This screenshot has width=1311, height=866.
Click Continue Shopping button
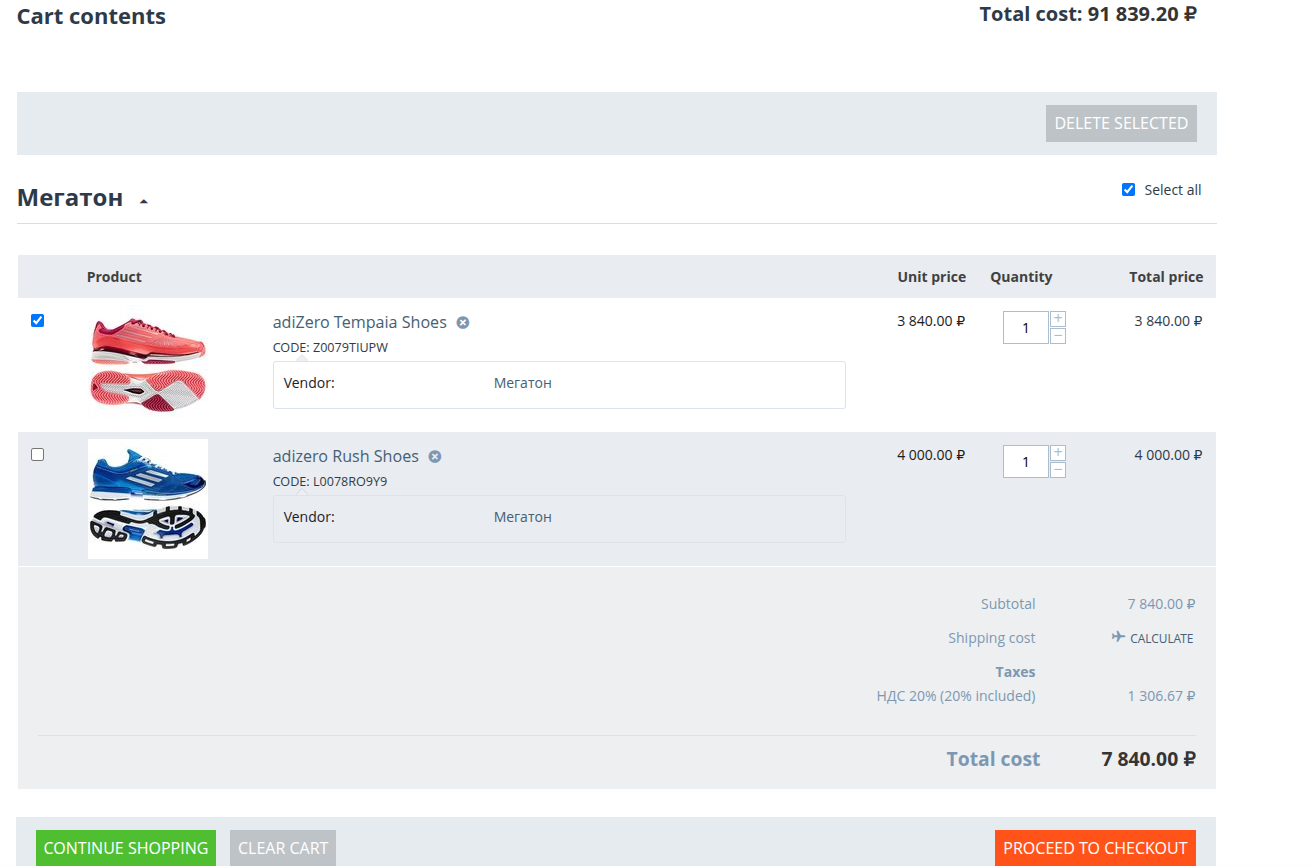pyautogui.click(x=126, y=848)
